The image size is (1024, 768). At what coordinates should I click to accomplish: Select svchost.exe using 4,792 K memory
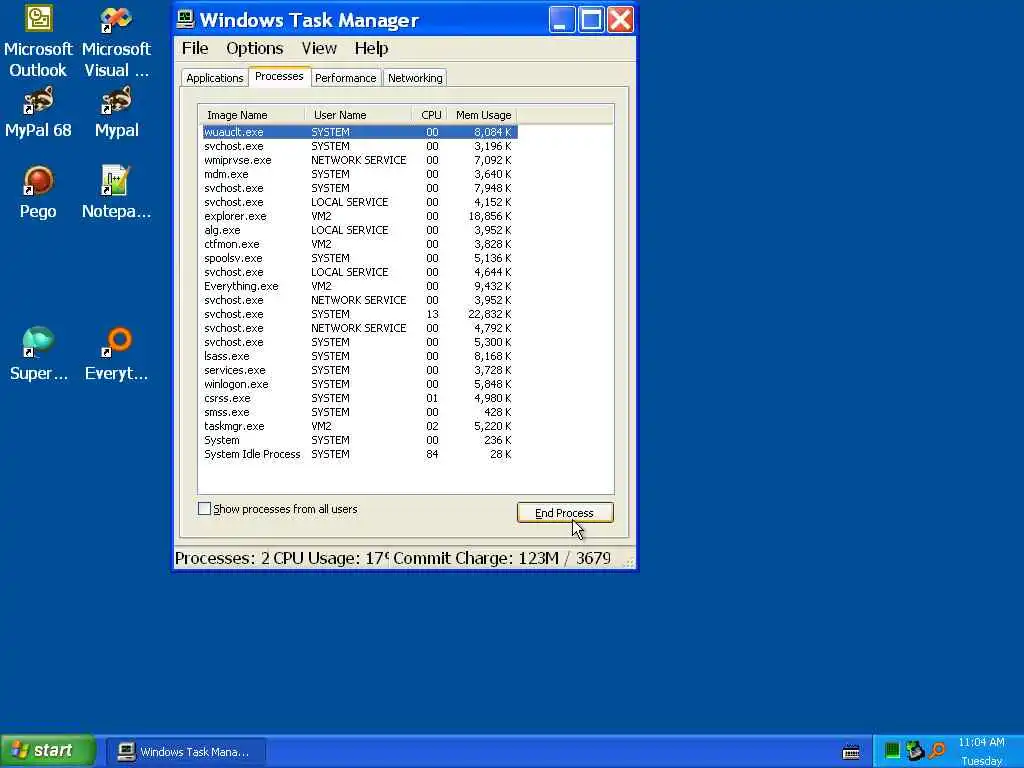pyautogui.click(x=359, y=328)
